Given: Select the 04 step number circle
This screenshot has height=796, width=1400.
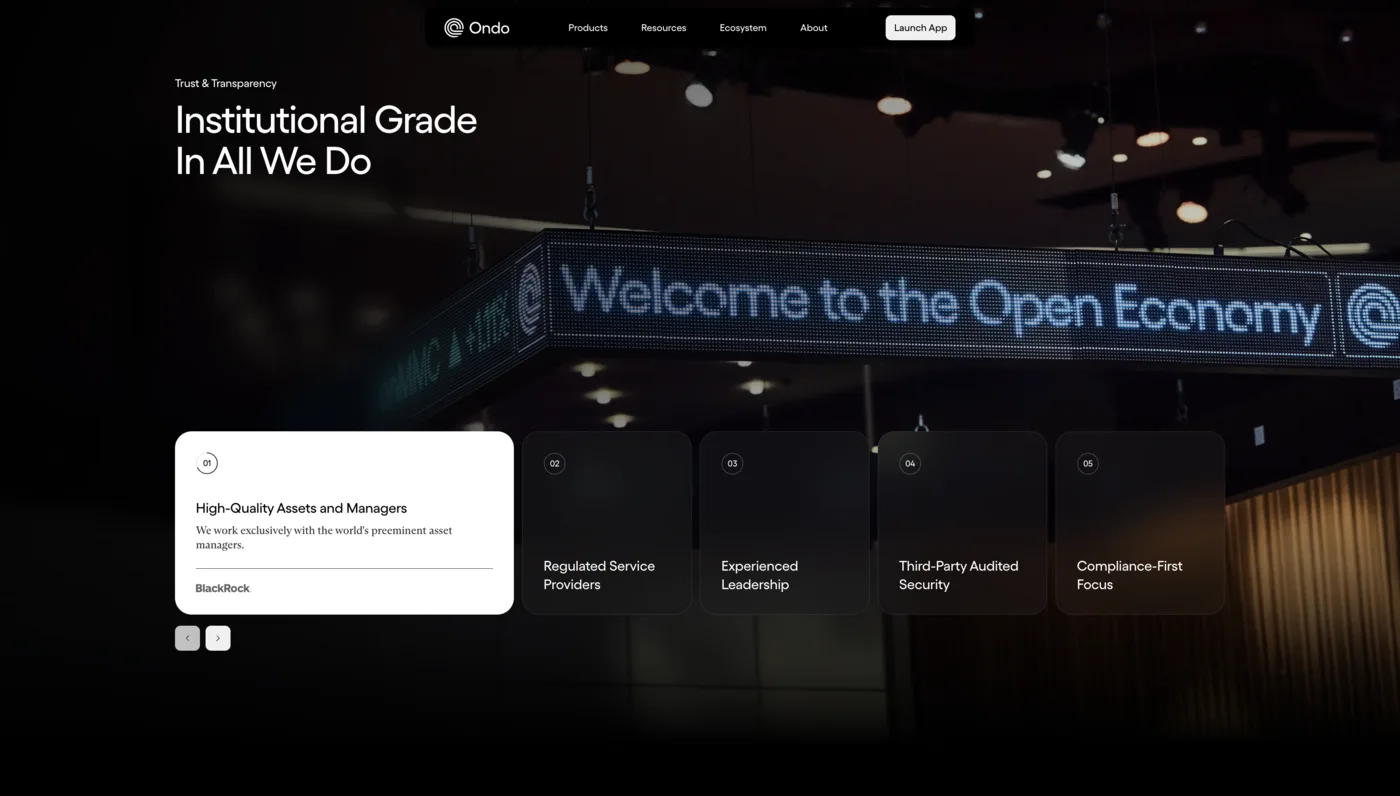Looking at the screenshot, I should [910, 463].
